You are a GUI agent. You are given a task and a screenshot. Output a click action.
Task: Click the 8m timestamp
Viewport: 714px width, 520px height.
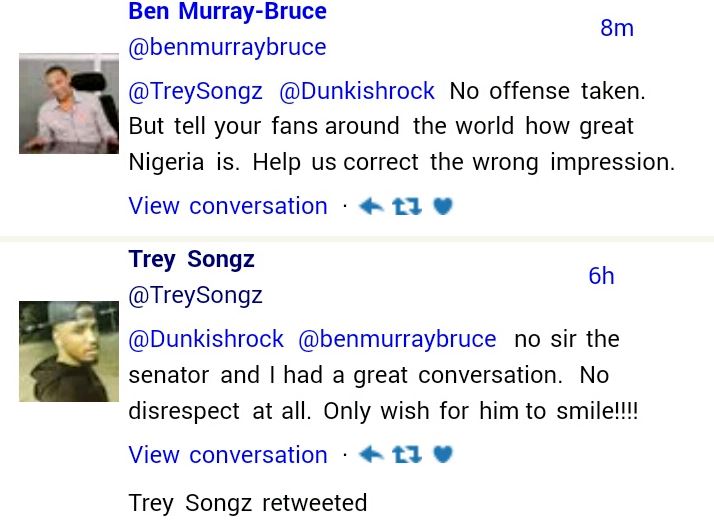[x=617, y=28]
